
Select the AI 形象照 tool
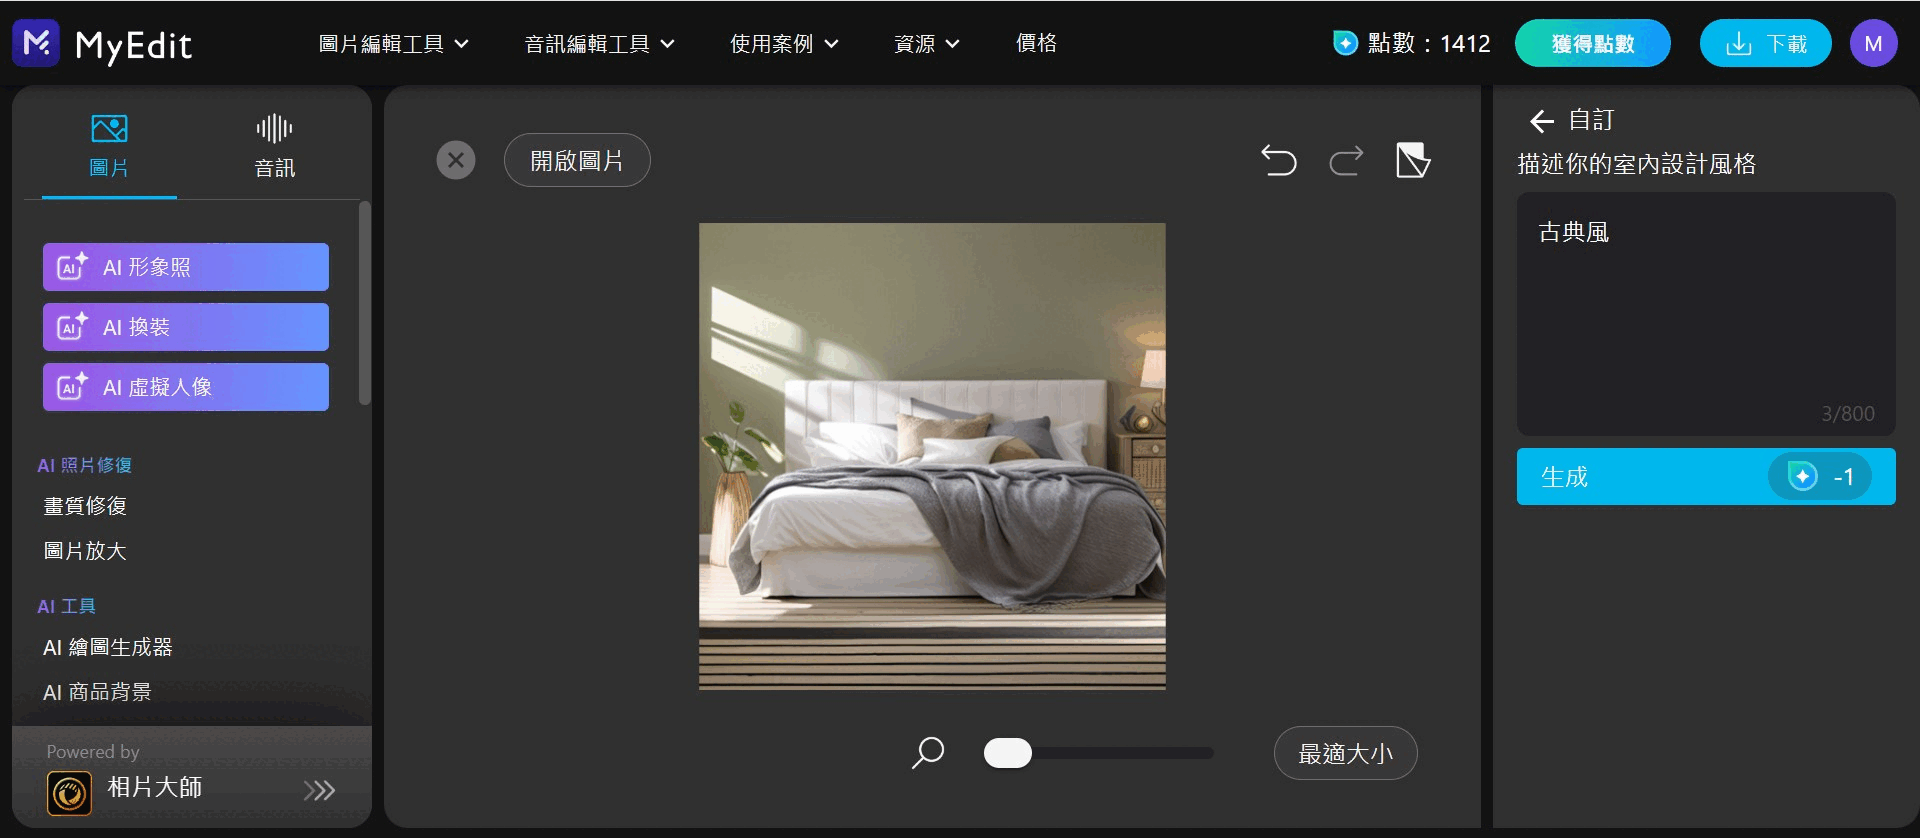(x=186, y=267)
